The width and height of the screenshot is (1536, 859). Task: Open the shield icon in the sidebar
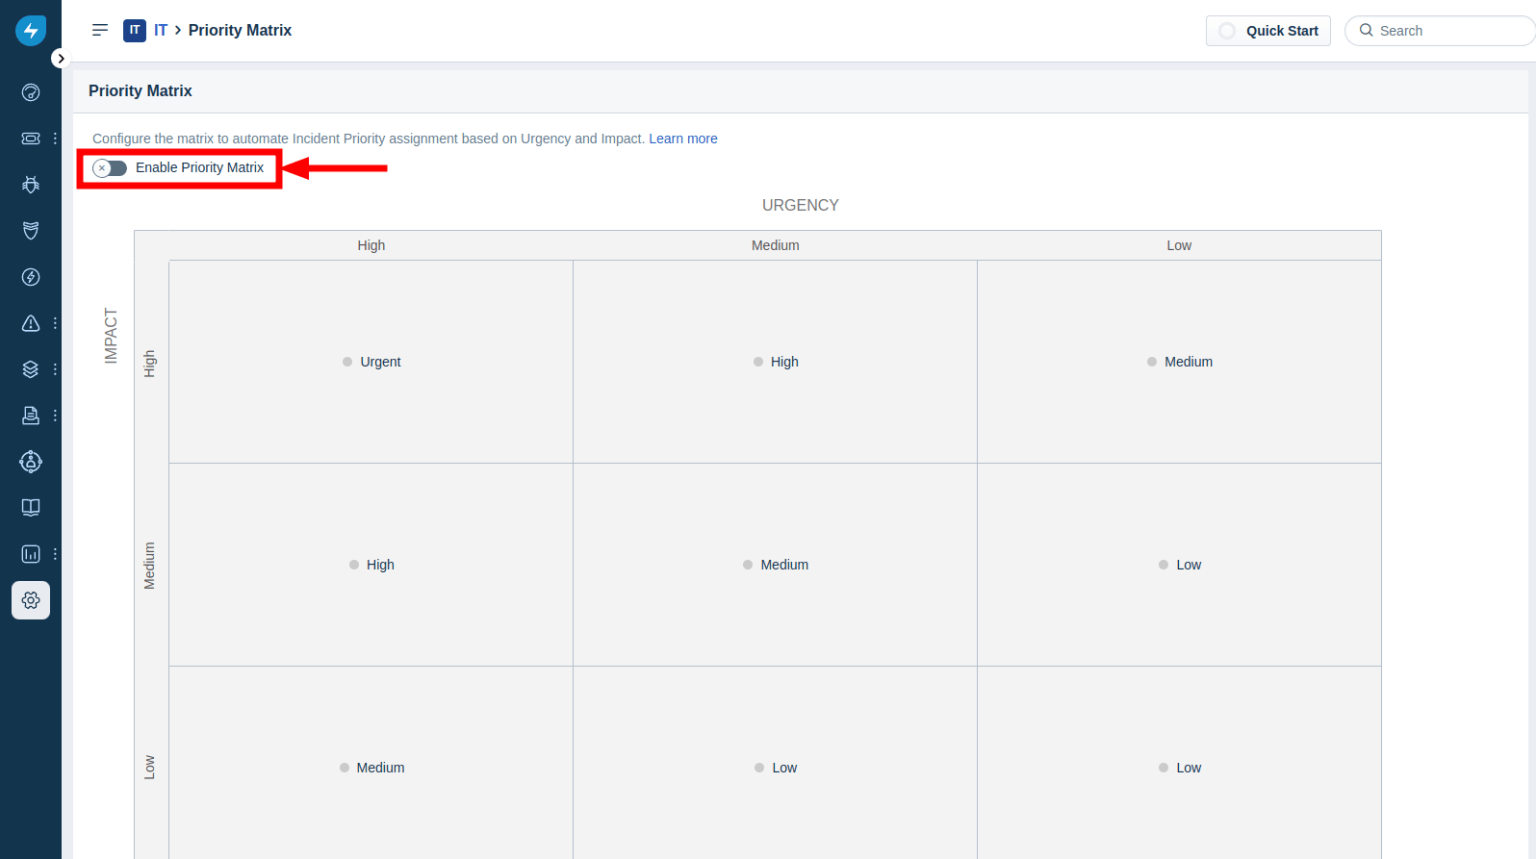(x=30, y=231)
